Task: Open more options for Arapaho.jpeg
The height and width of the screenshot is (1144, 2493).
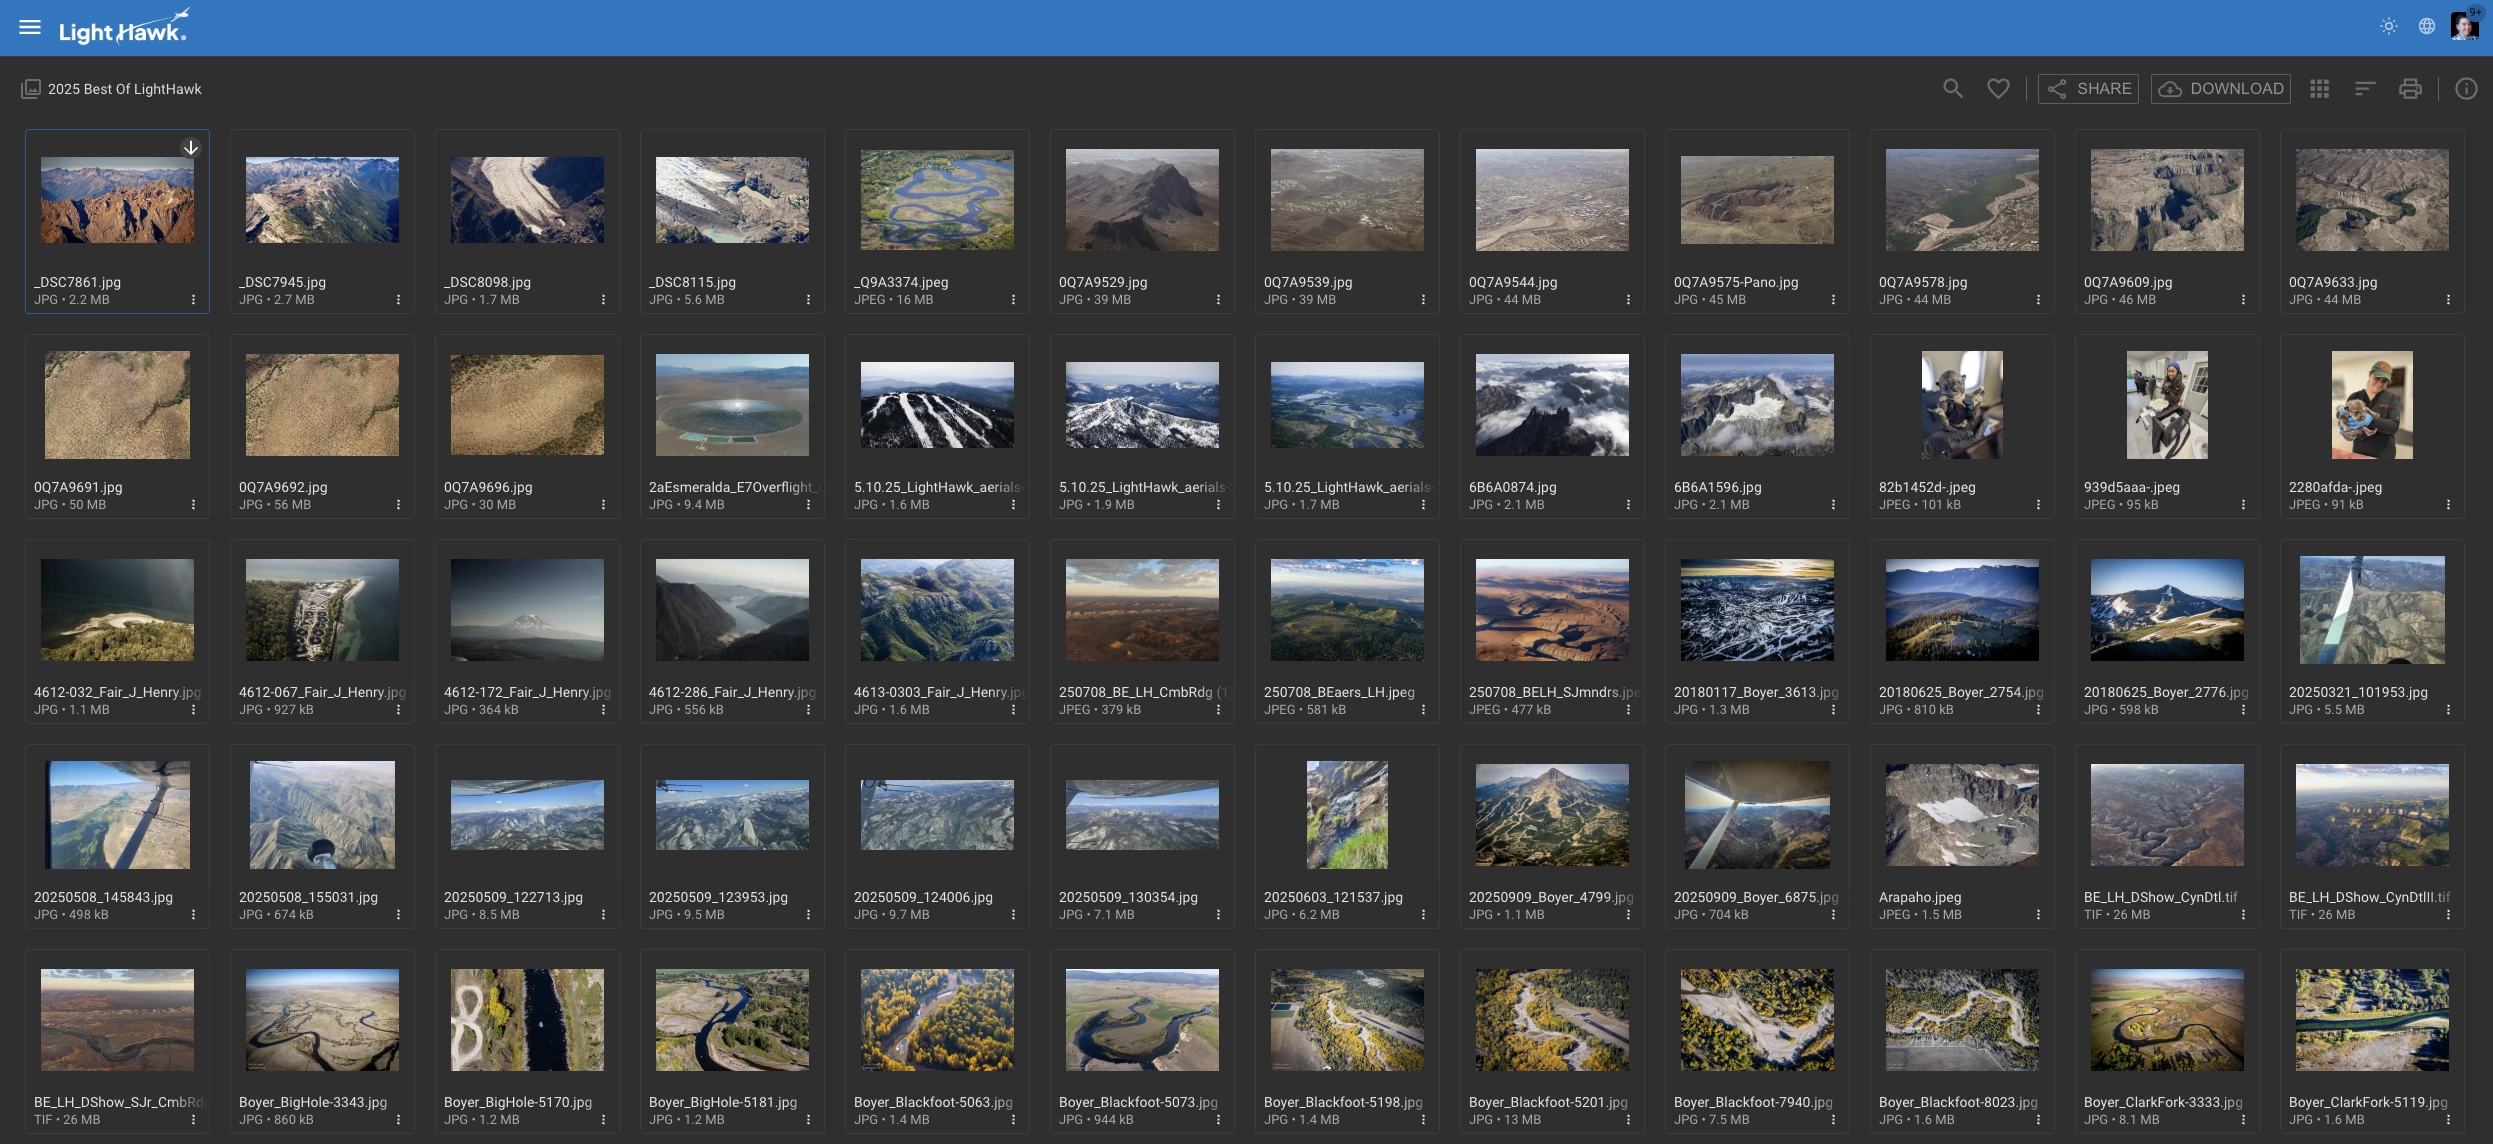Action: click(2038, 915)
